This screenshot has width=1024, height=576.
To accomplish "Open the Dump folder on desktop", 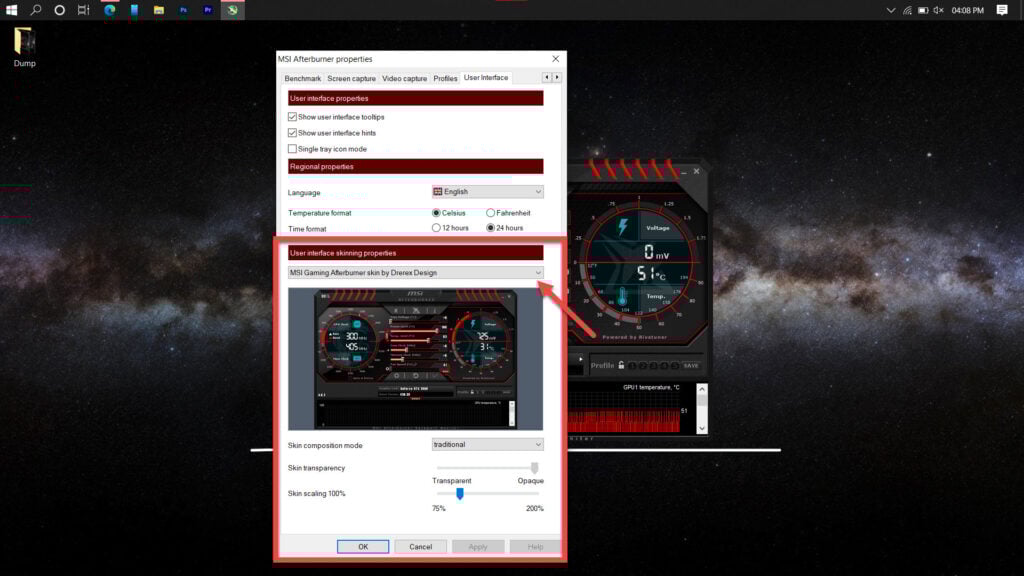I will tap(24, 47).
